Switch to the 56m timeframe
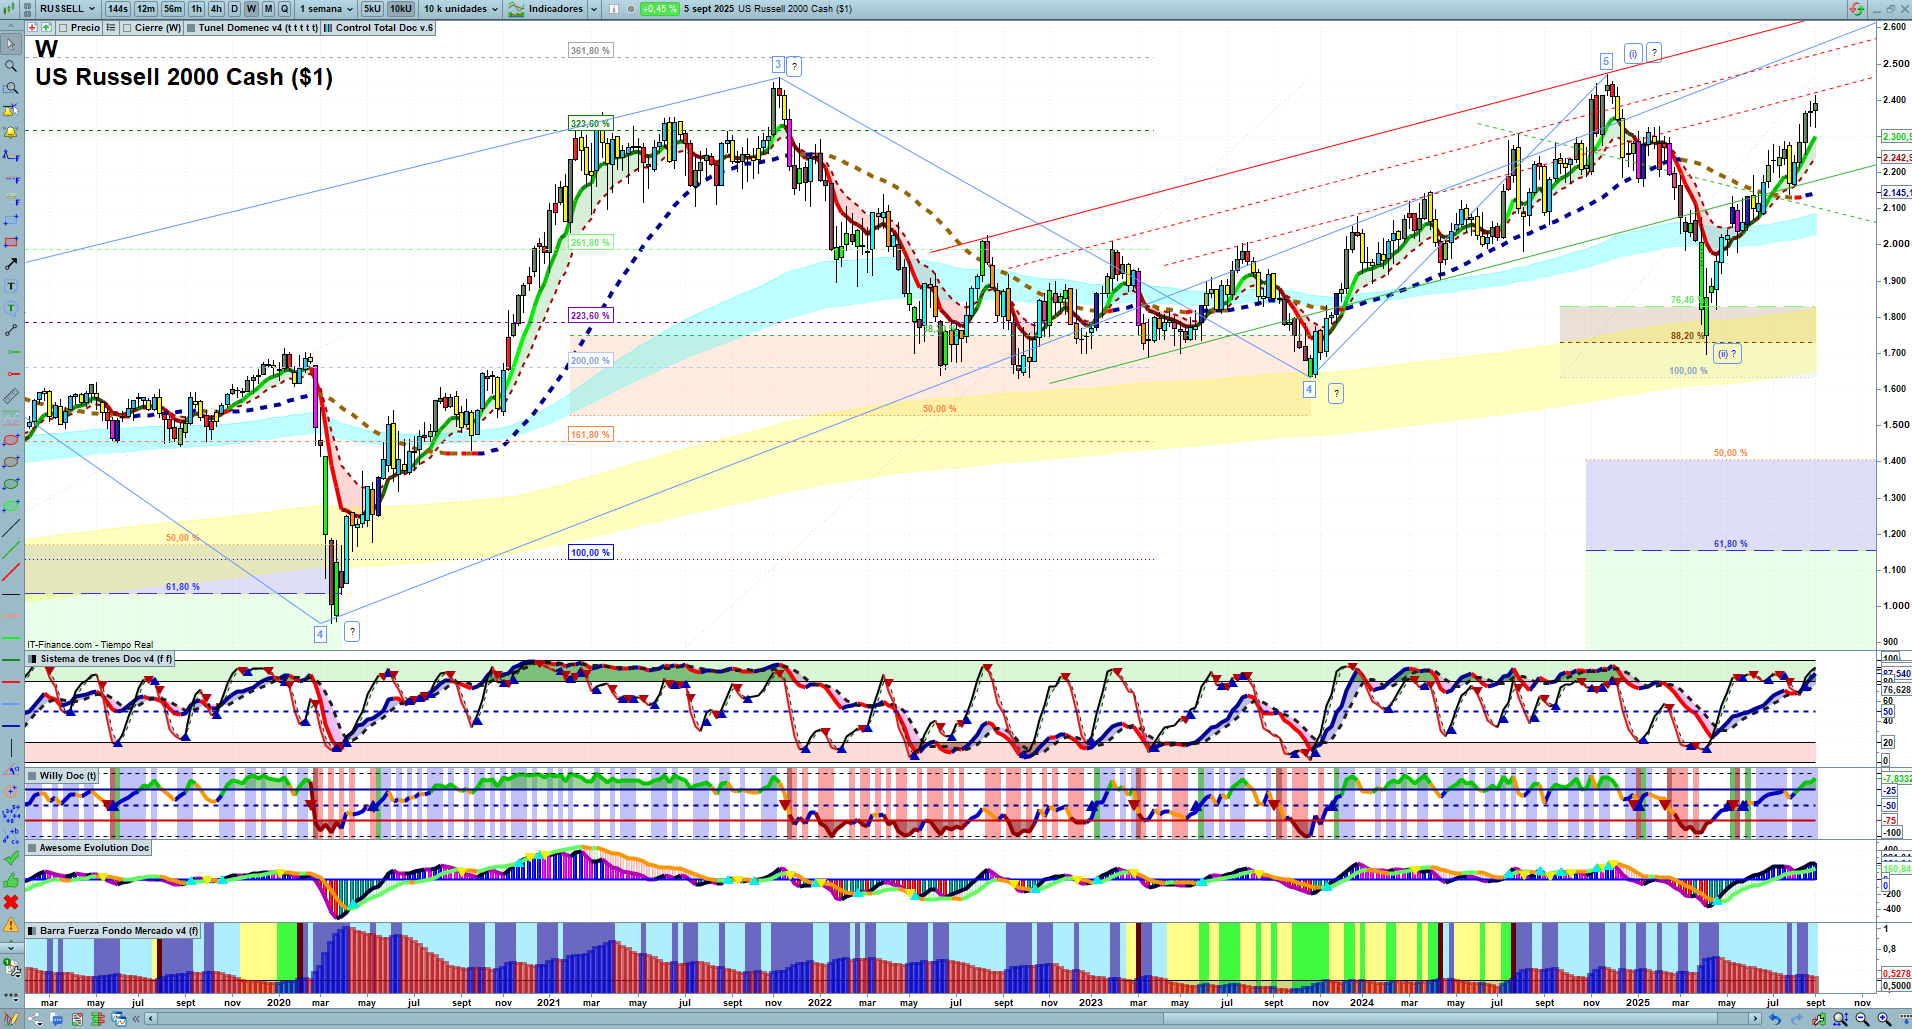 click(x=173, y=9)
